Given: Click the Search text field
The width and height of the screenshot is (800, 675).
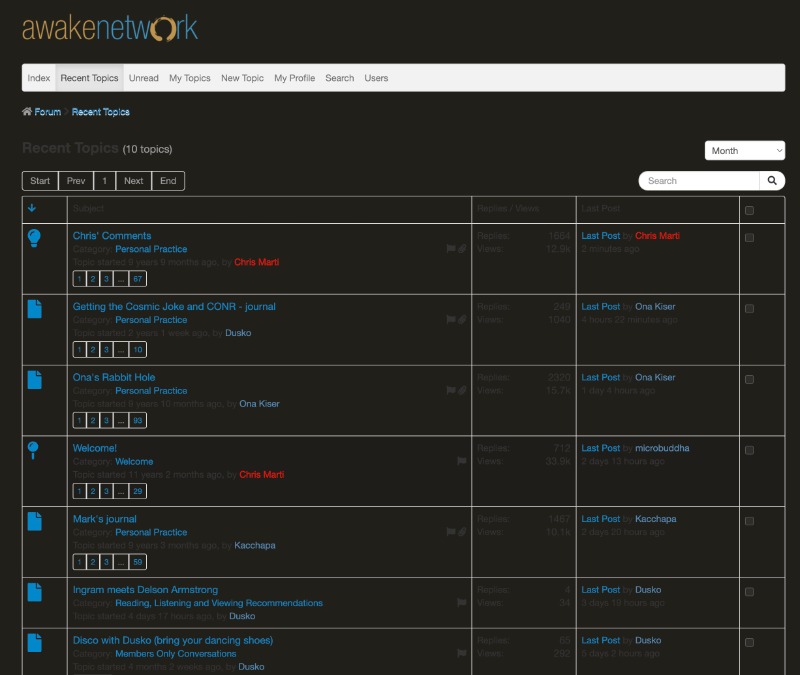Looking at the screenshot, I should [x=699, y=181].
